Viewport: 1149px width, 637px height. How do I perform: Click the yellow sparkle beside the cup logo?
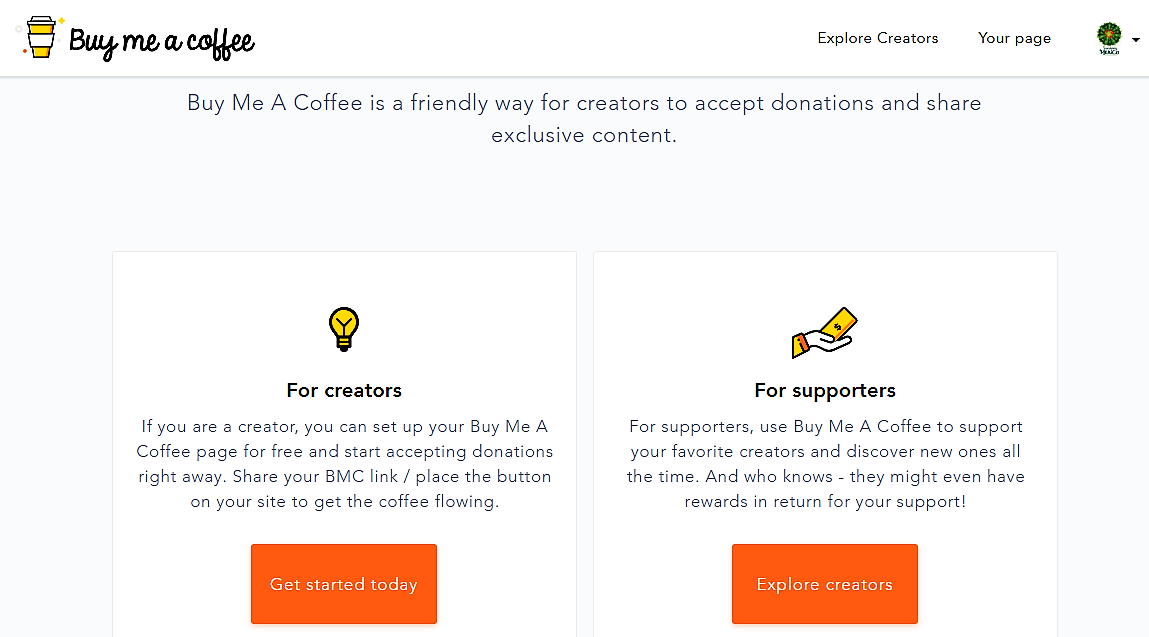click(61, 20)
